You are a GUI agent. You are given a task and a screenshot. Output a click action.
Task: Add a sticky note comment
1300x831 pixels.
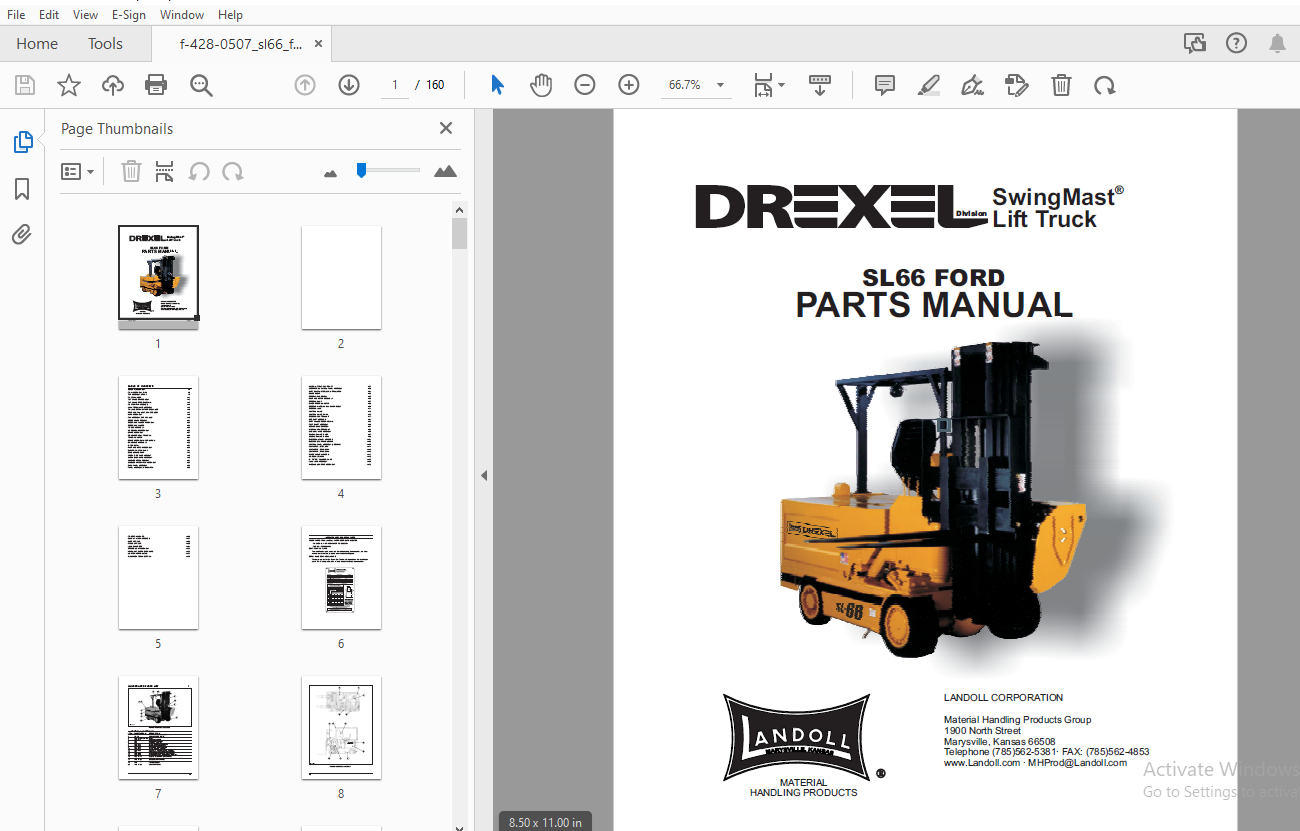tap(884, 85)
